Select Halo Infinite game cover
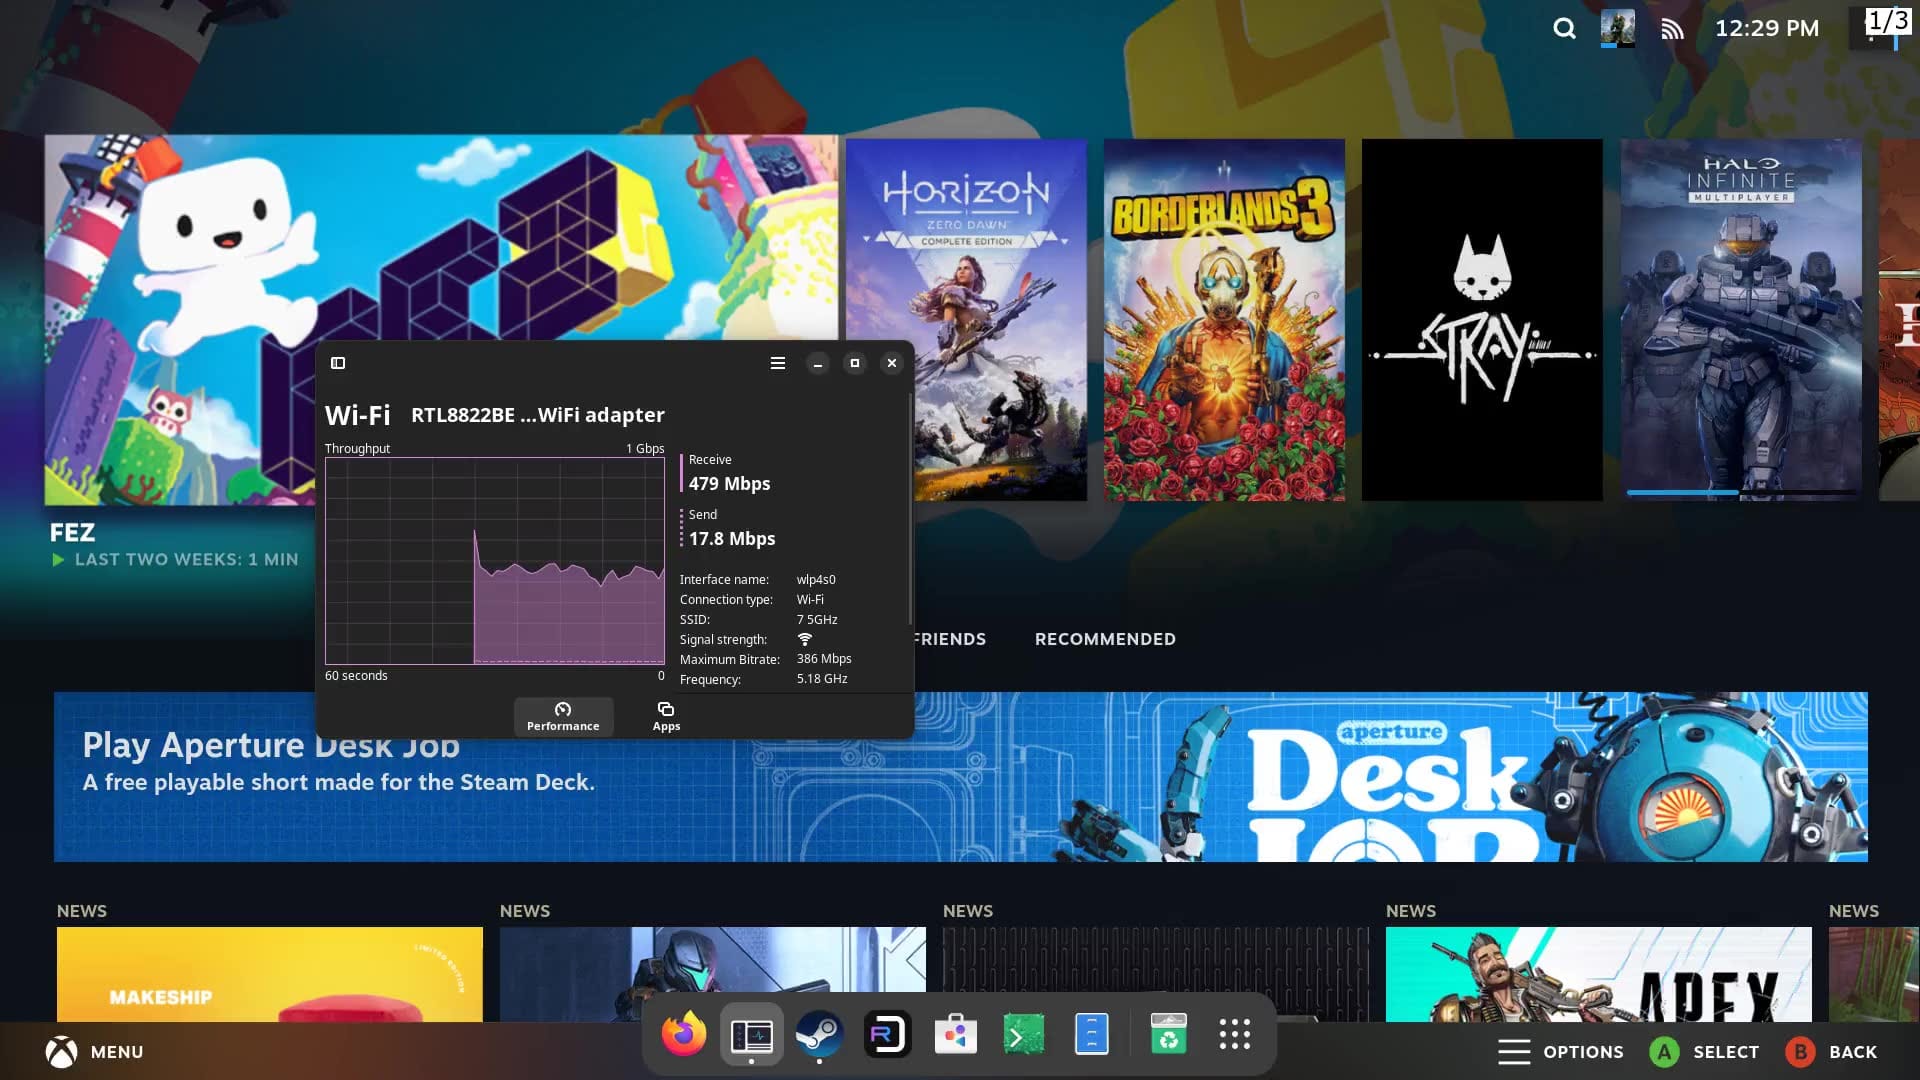 pyautogui.click(x=1741, y=320)
